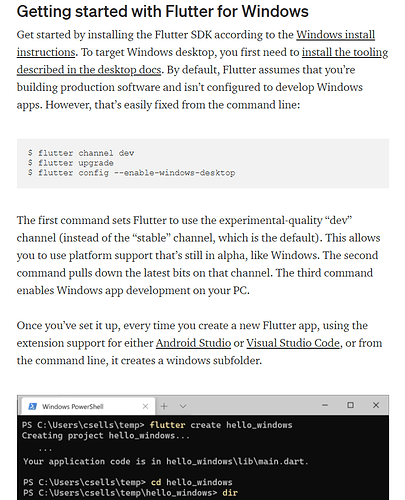Screen dimensions: 405x500
Task: Minimize the PowerShell window
Action: (325, 405)
